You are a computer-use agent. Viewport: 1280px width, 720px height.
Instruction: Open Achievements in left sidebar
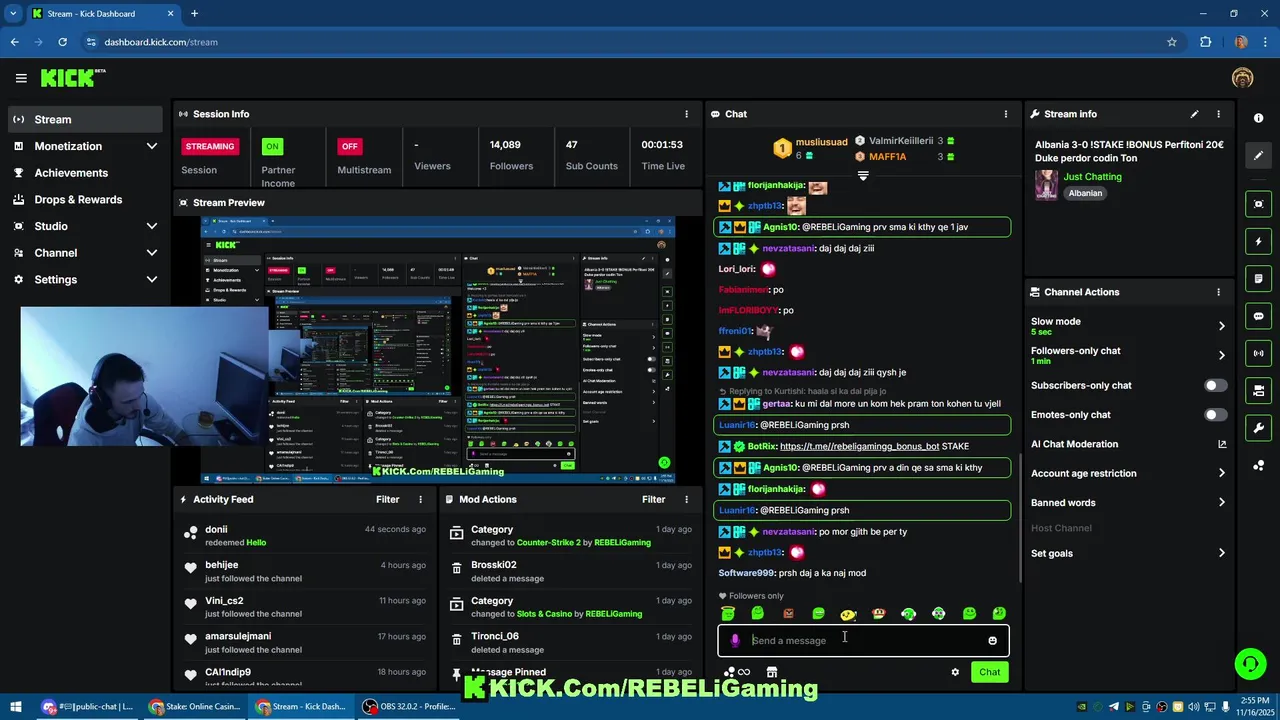pos(85,173)
